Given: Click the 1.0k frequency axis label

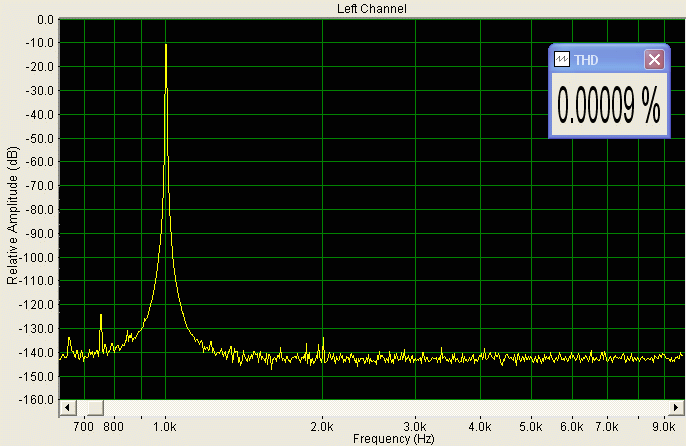Looking at the screenshot, I should click(x=164, y=427).
